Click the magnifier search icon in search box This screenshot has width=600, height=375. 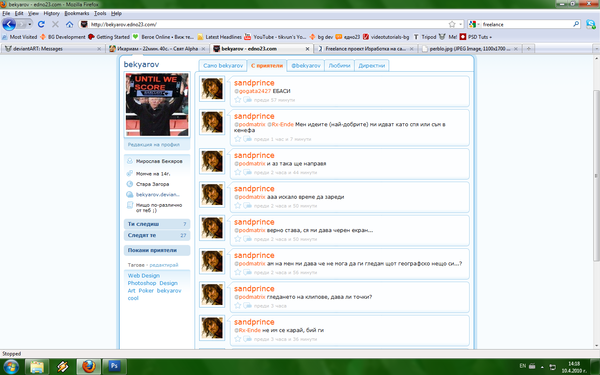click(576, 24)
